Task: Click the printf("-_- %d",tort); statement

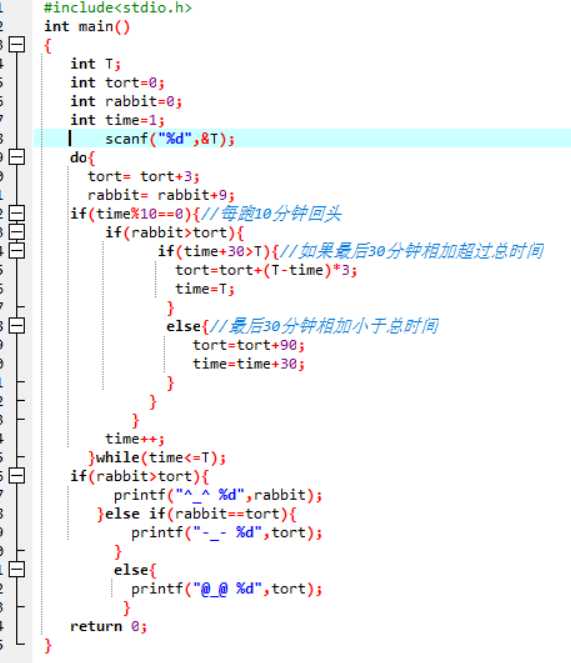Action: pyautogui.click(x=227, y=532)
